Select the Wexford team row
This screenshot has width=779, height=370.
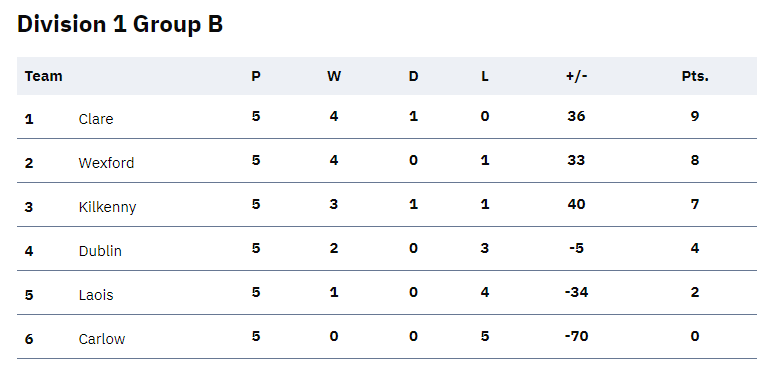point(387,161)
